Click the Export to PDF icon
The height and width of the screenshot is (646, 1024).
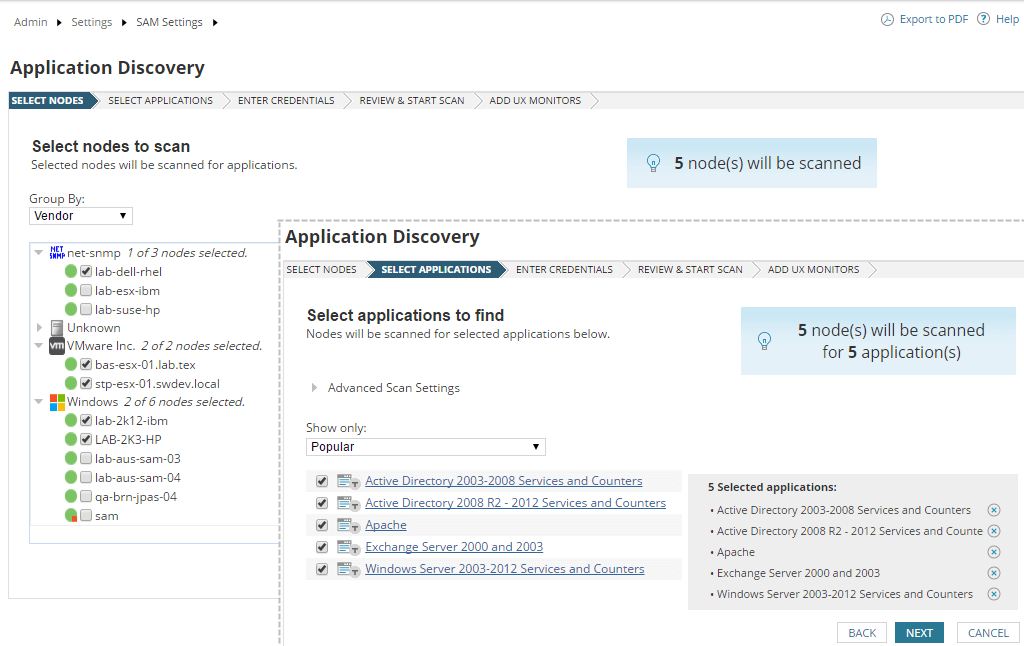coord(887,20)
